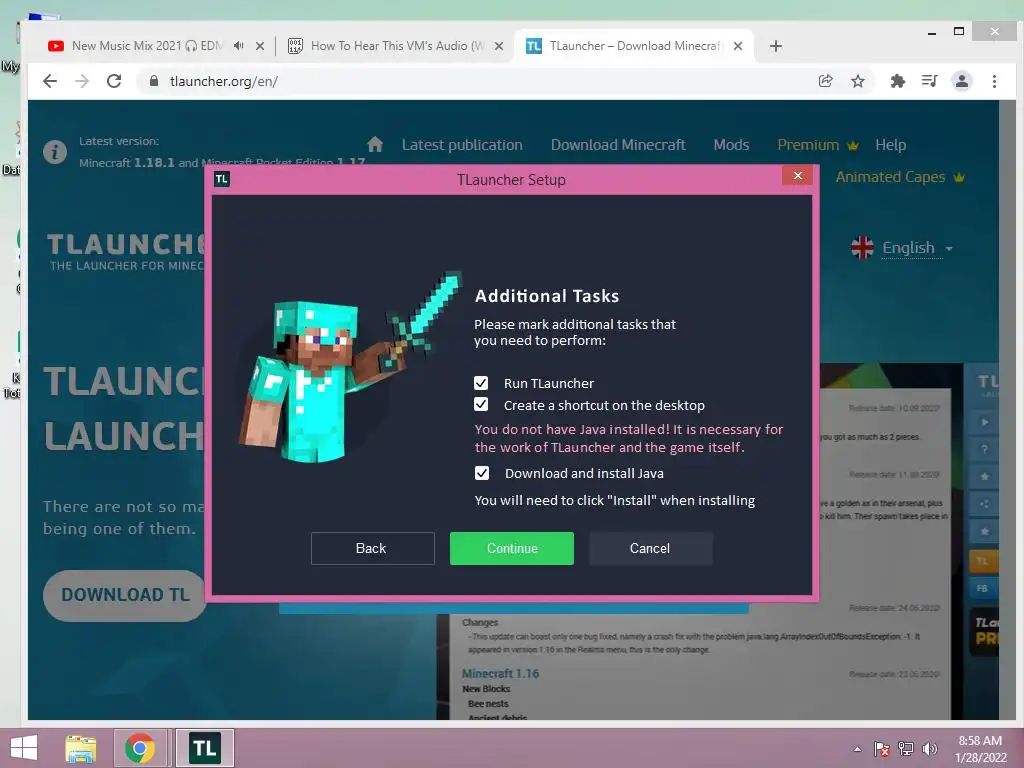Expand the English language dropdown

pos(903,248)
